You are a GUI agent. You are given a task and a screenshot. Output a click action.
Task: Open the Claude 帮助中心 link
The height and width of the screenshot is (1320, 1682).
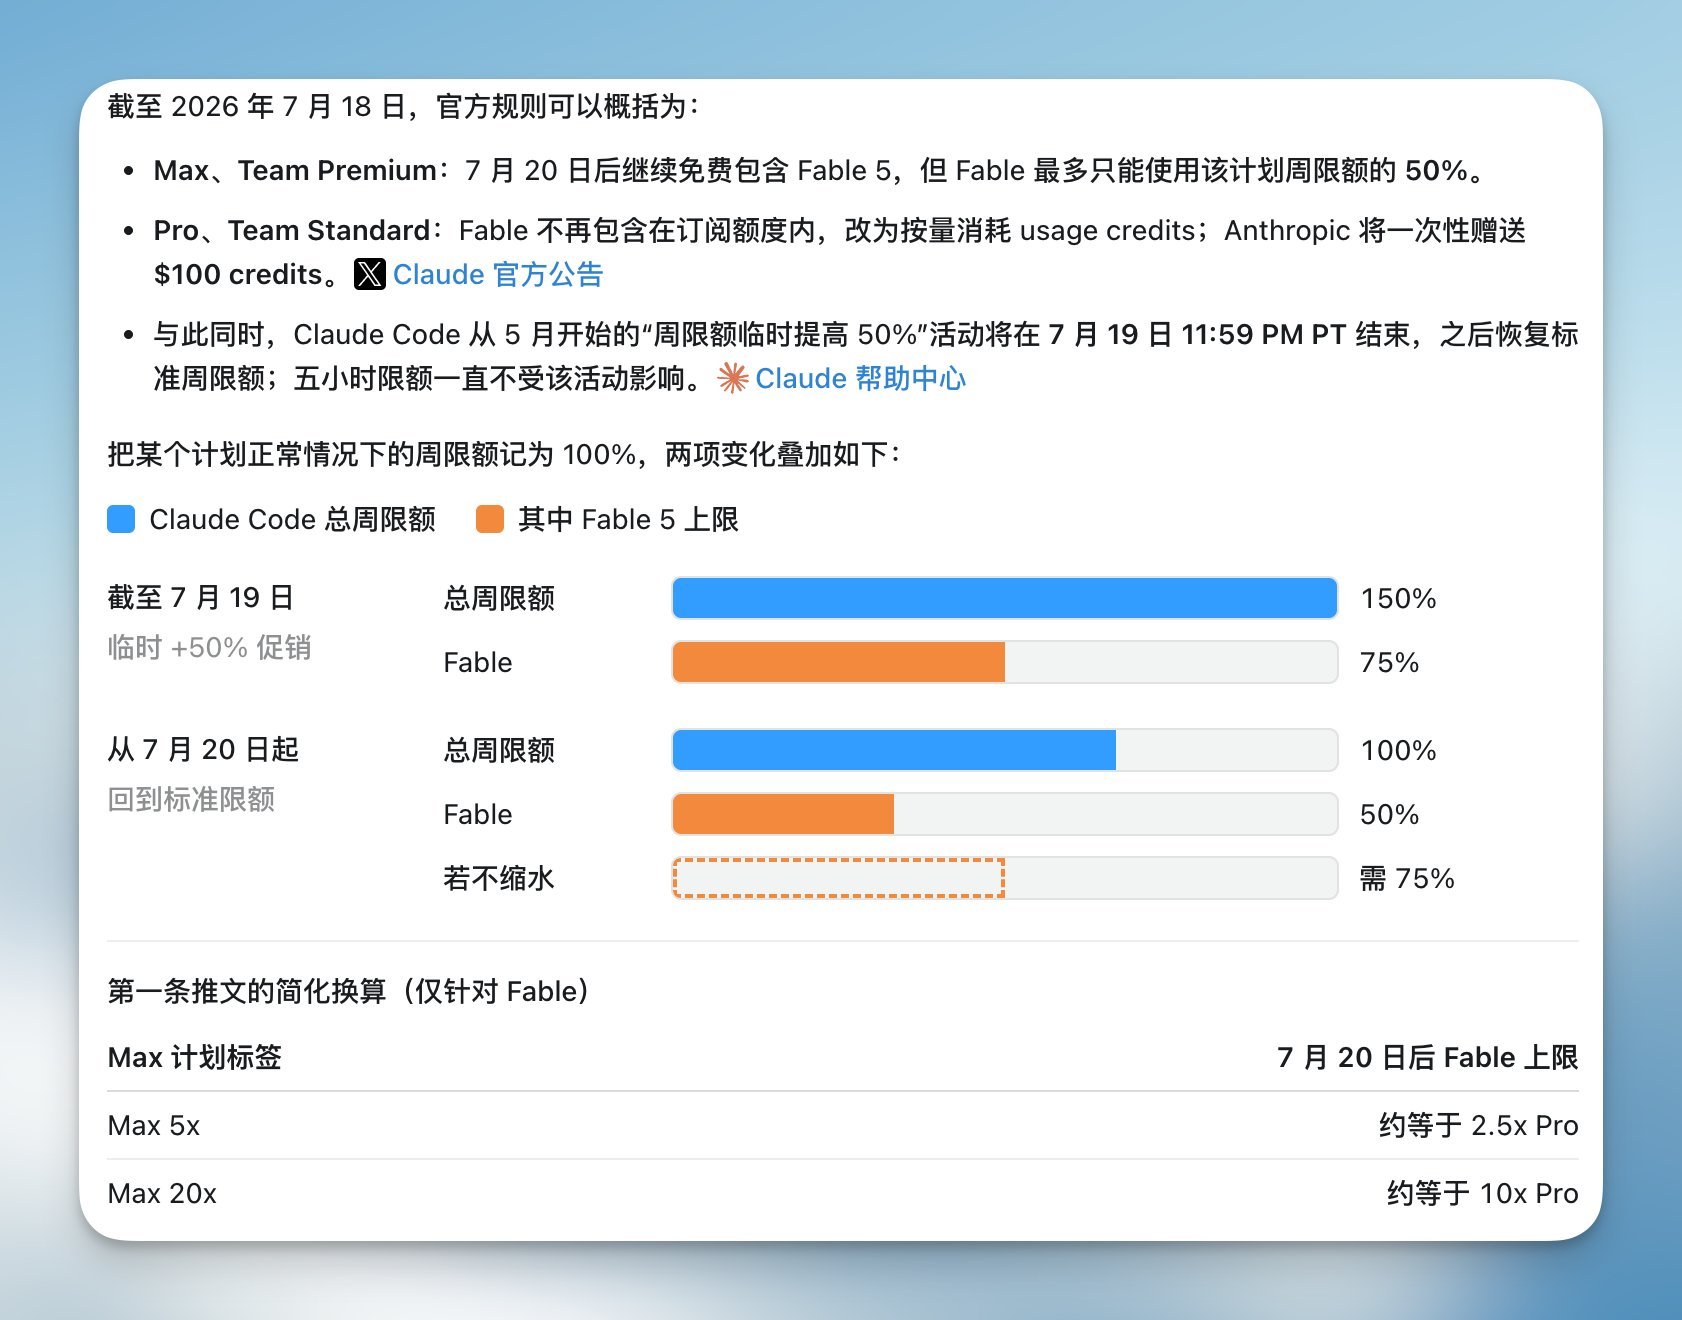[x=860, y=378]
